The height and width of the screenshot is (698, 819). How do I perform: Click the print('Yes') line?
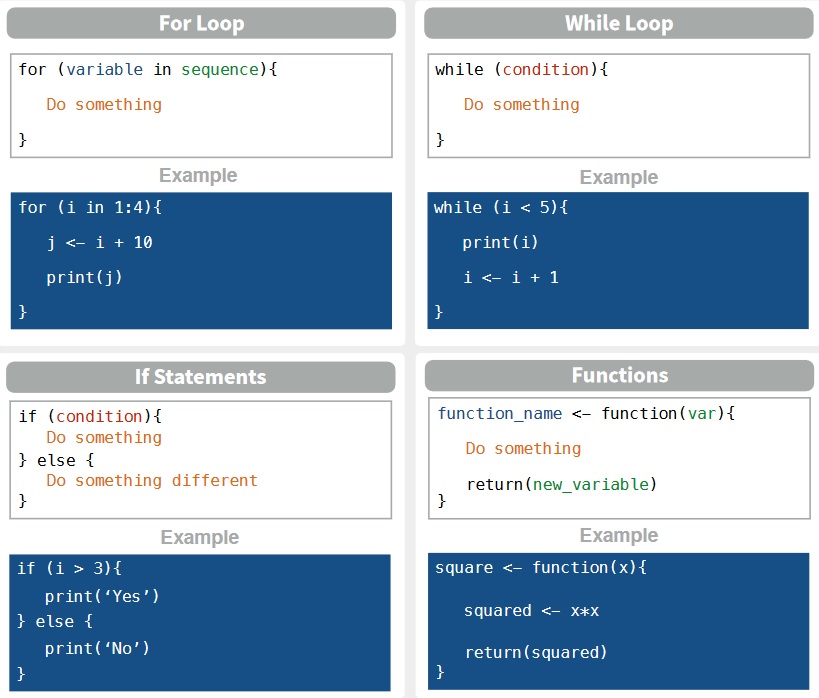102,597
